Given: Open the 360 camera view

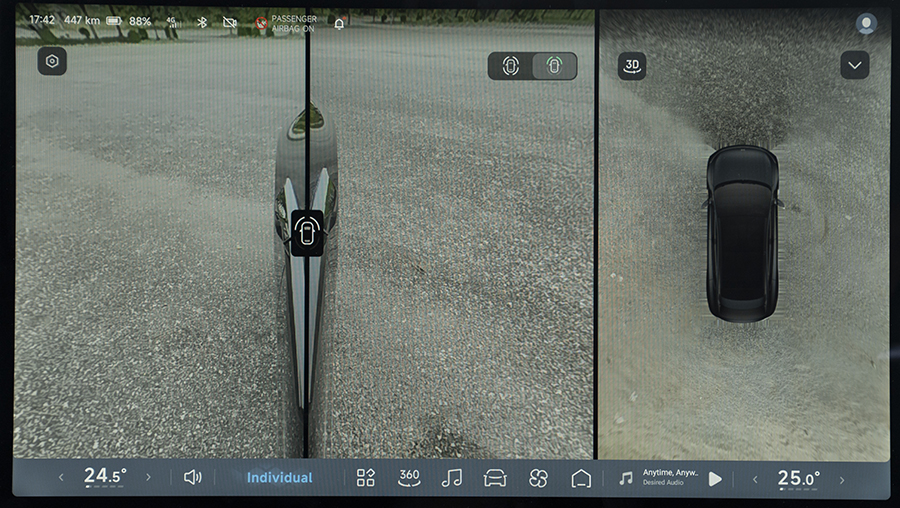Looking at the screenshot, I should 409,478.
